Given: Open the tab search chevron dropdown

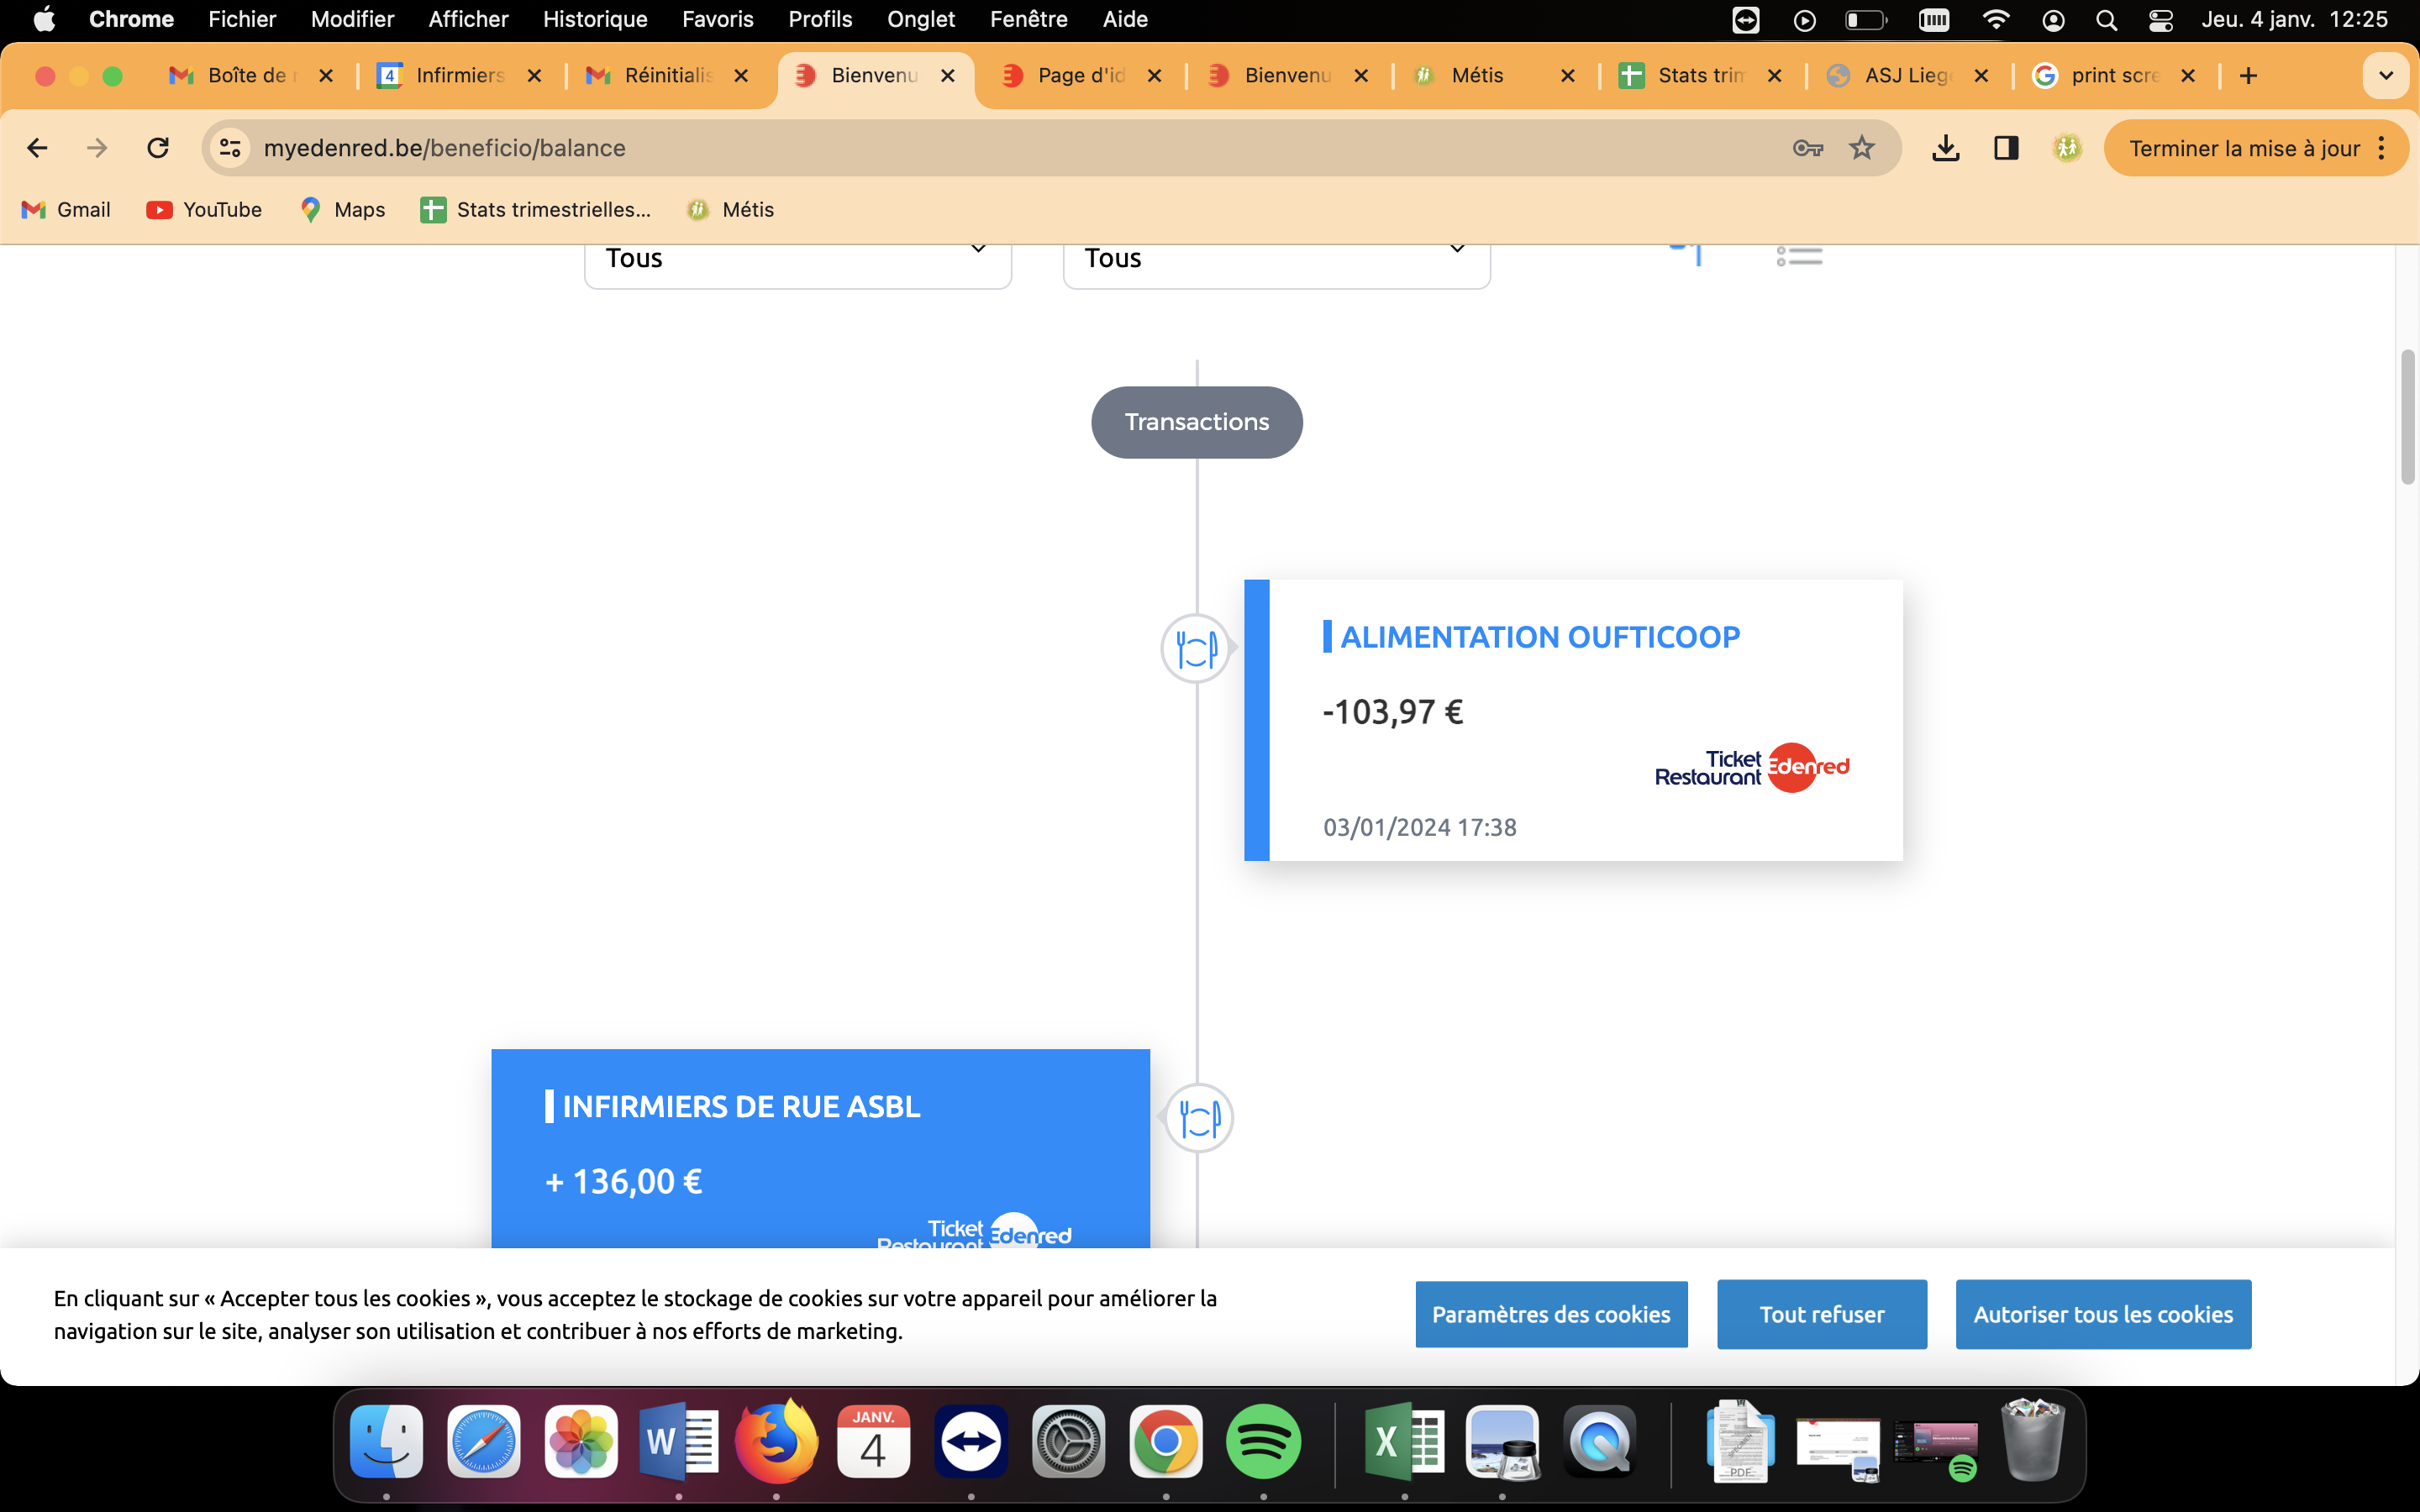Looking at the screenshot, I should point(2385,76).
